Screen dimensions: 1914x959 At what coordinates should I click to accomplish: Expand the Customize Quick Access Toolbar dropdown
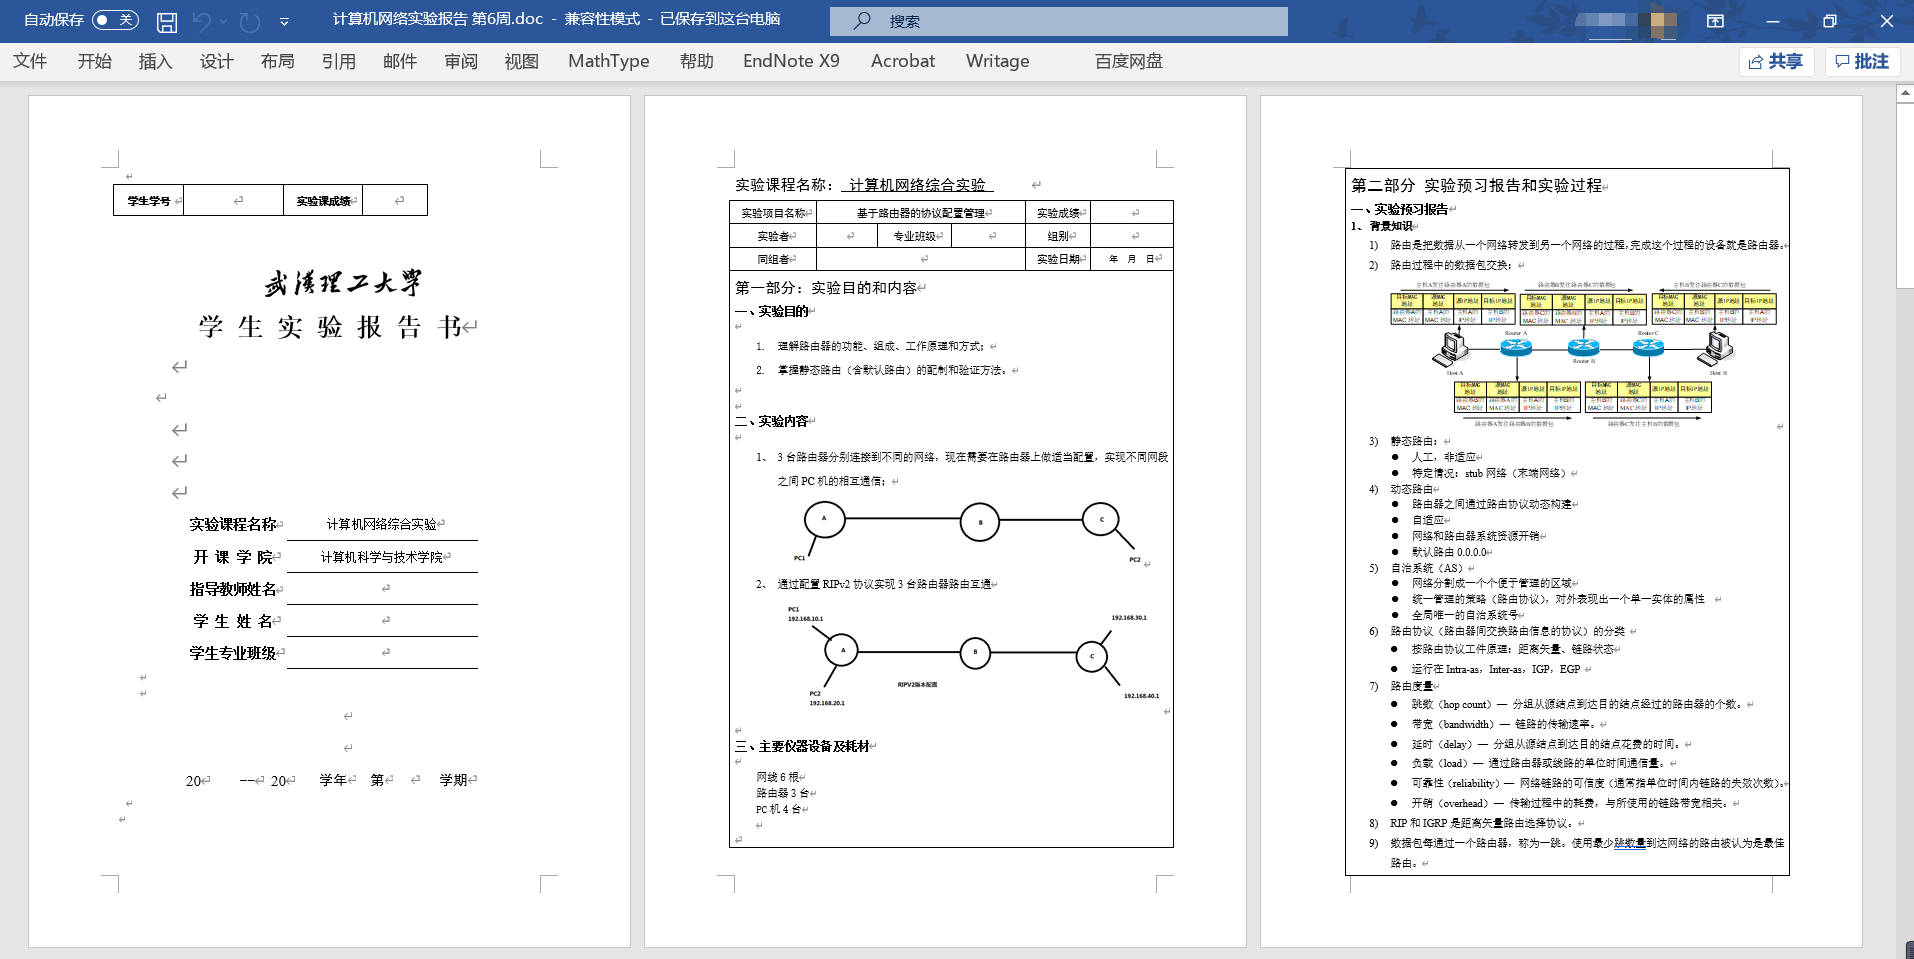284,21
